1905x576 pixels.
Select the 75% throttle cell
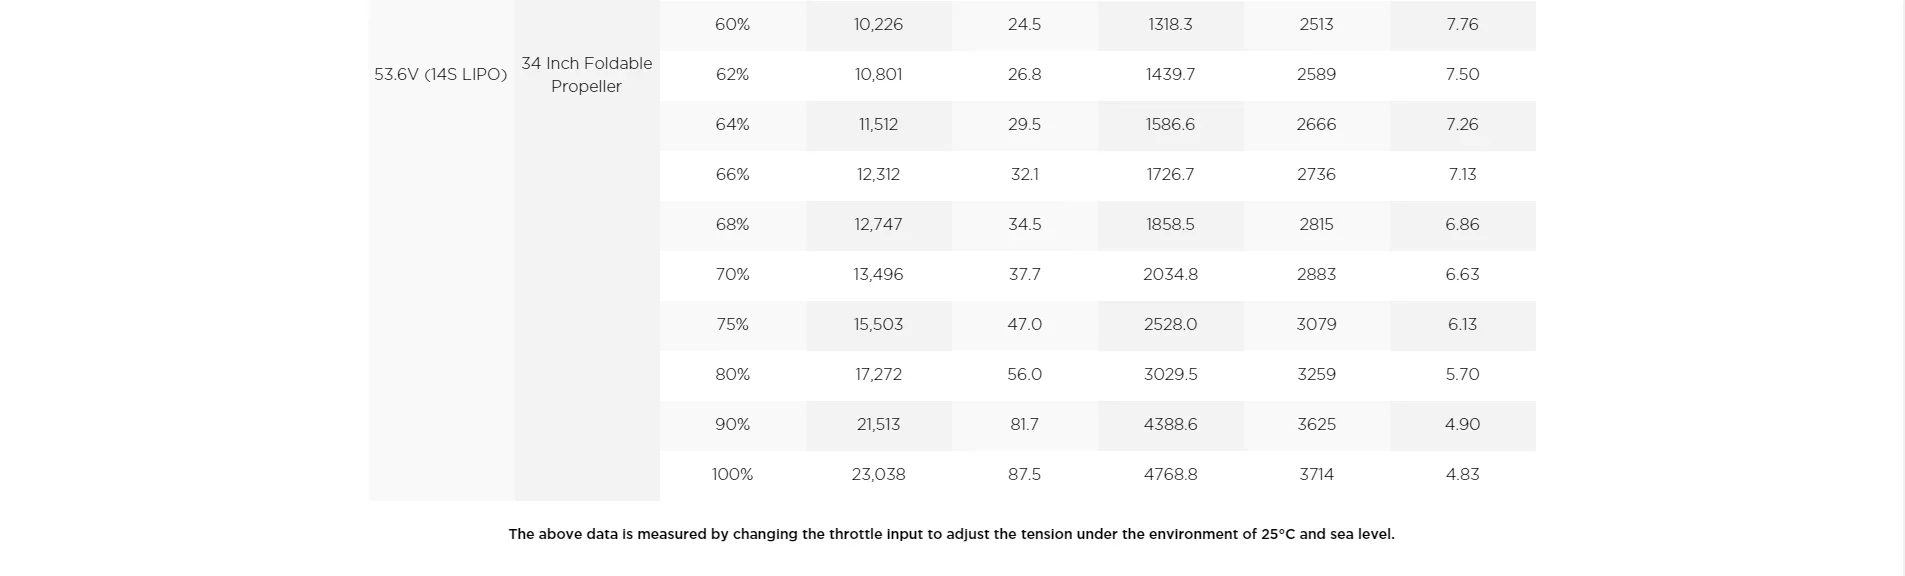coord(733,325)
